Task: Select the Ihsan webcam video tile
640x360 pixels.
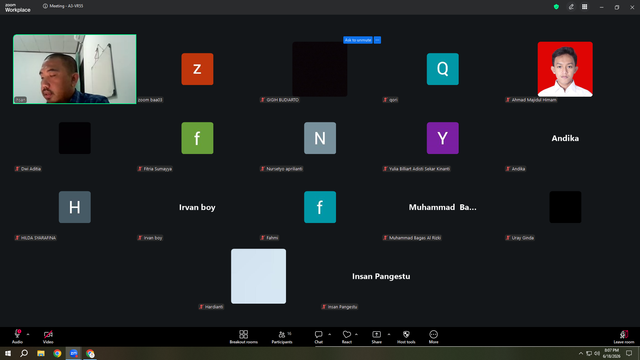Action: [x=75, y=69]
